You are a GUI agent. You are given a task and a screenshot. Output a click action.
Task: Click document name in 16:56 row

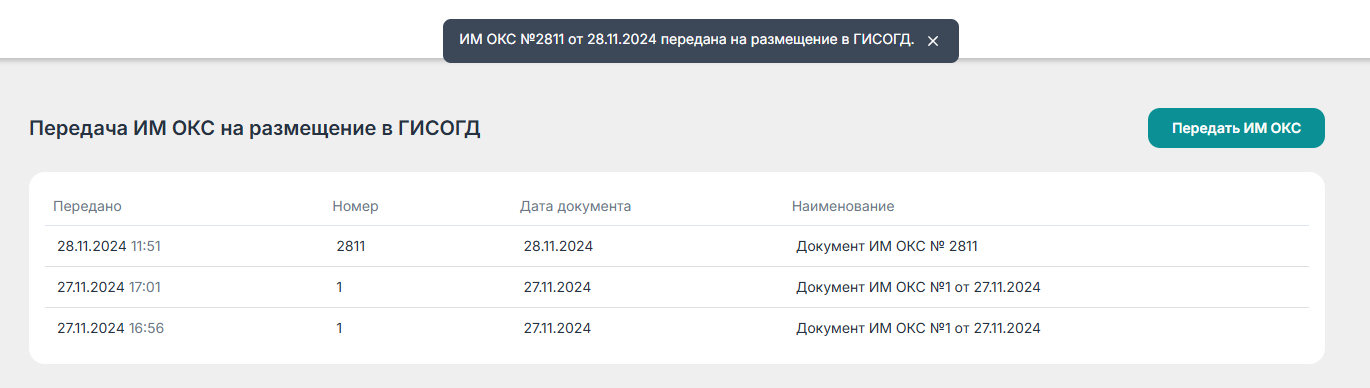coord(918,328)
